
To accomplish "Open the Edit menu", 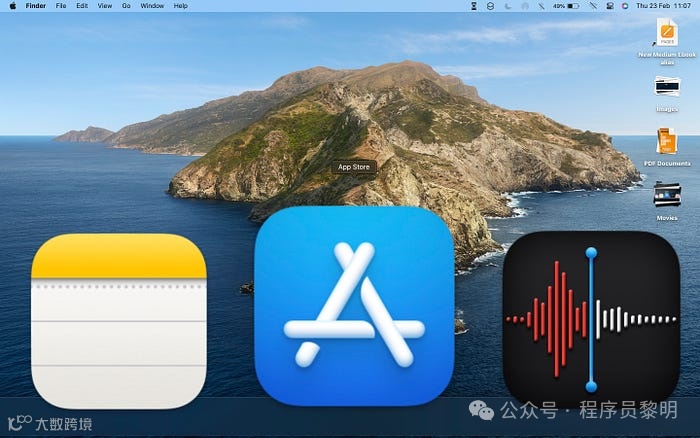I will tap(82, 6).
